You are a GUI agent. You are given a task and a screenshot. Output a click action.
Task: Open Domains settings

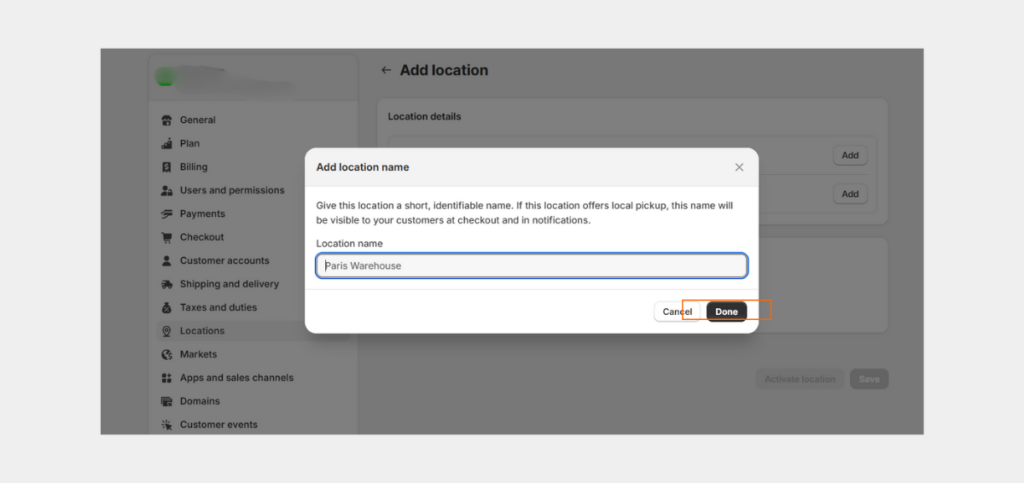point(199,401)
